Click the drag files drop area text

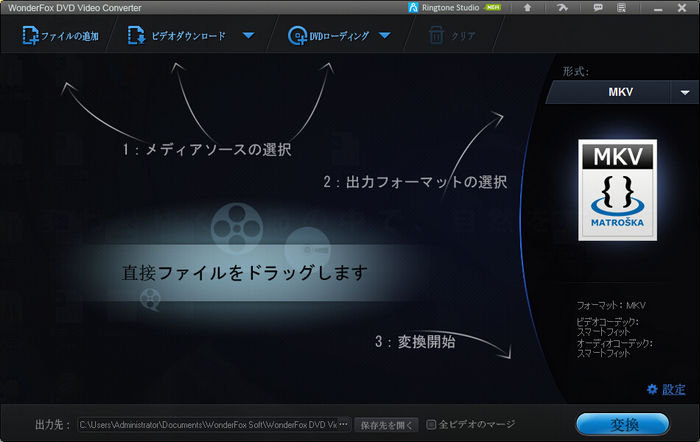tap(245, 272)
